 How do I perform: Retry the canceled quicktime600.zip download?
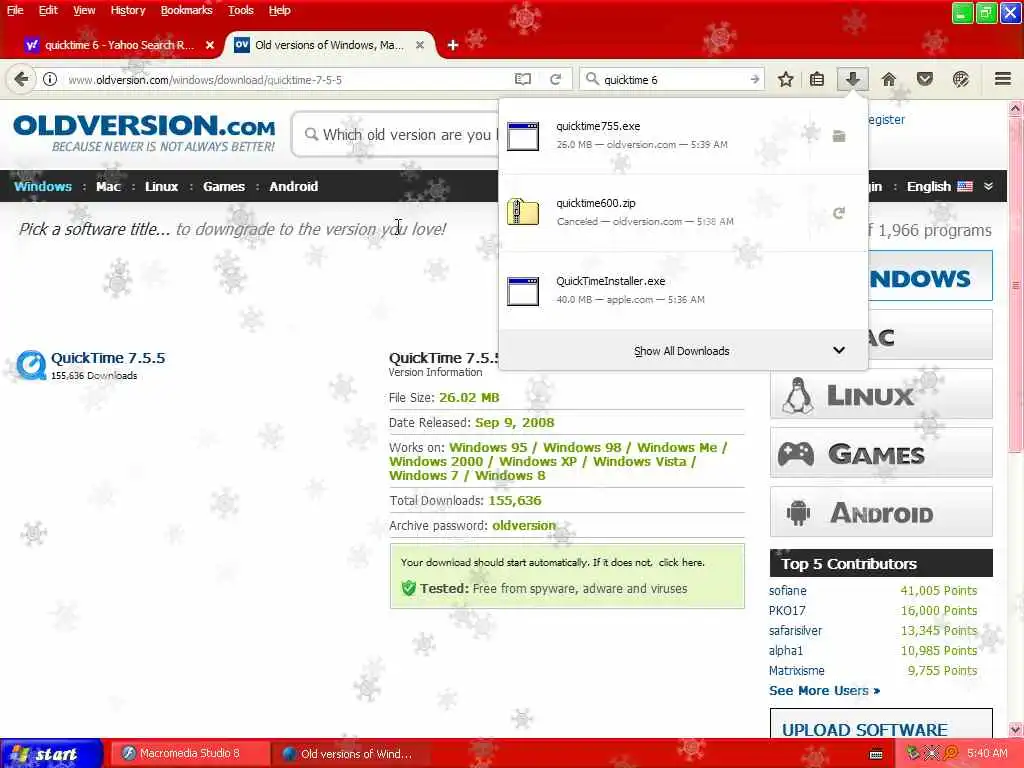tap(839, 213)
